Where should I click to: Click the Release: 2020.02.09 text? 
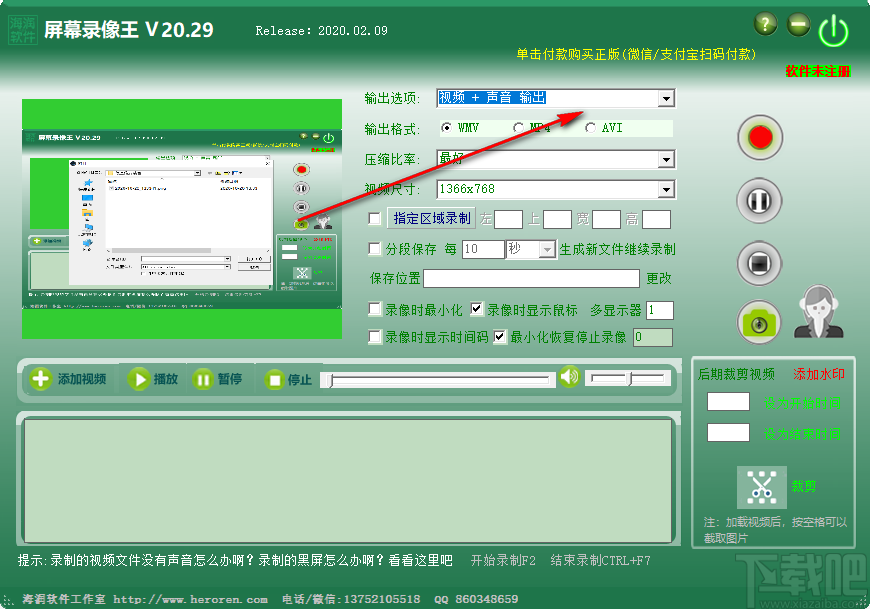point(321,31)
